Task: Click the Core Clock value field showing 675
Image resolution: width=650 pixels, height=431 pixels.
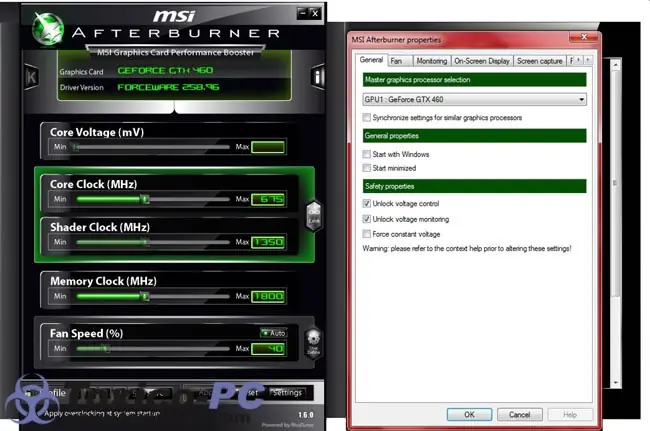Action: [268, 199]
